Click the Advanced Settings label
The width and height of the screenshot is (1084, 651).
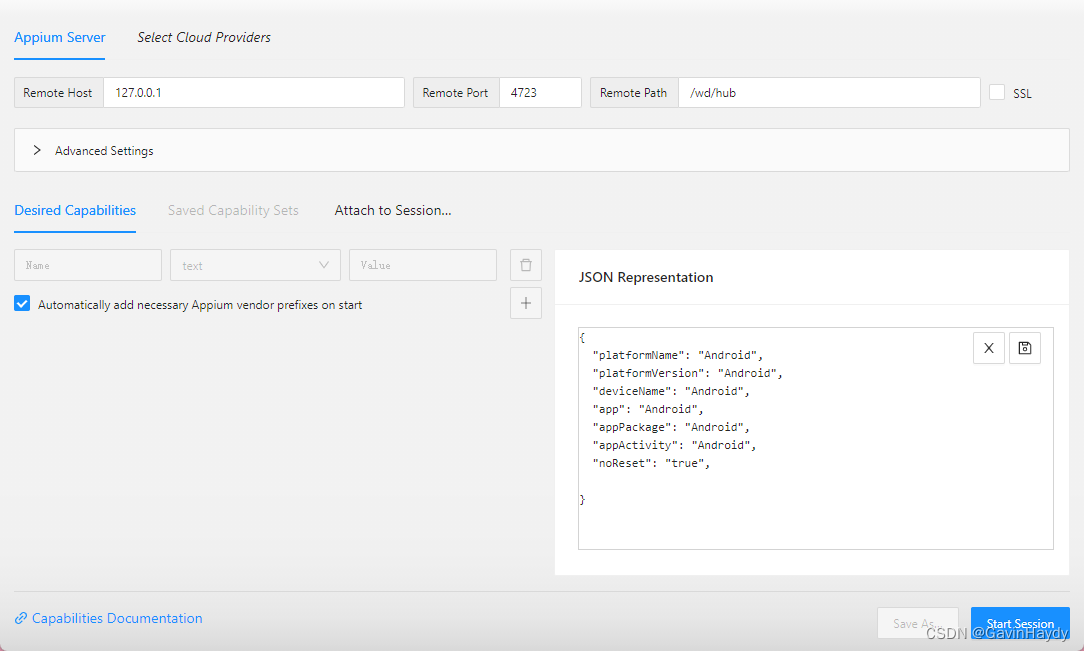click(x=104, y=151)
